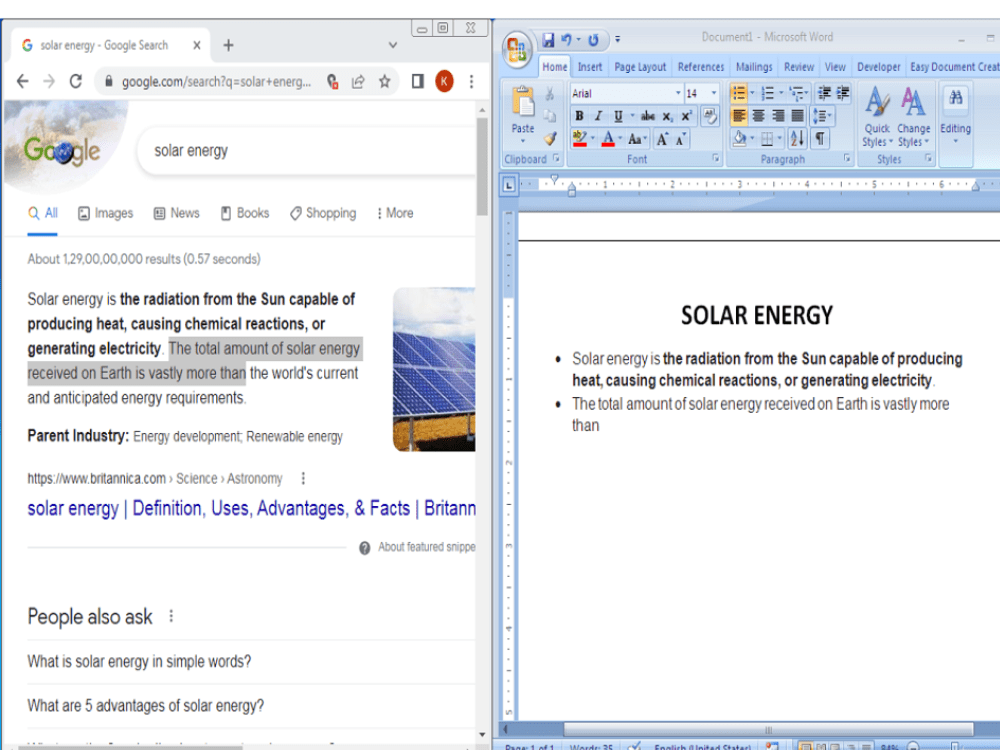The width and height of the screenshot is (1000, 750).
Task: Click the Increase Indent icon
Action: point(842,94)
